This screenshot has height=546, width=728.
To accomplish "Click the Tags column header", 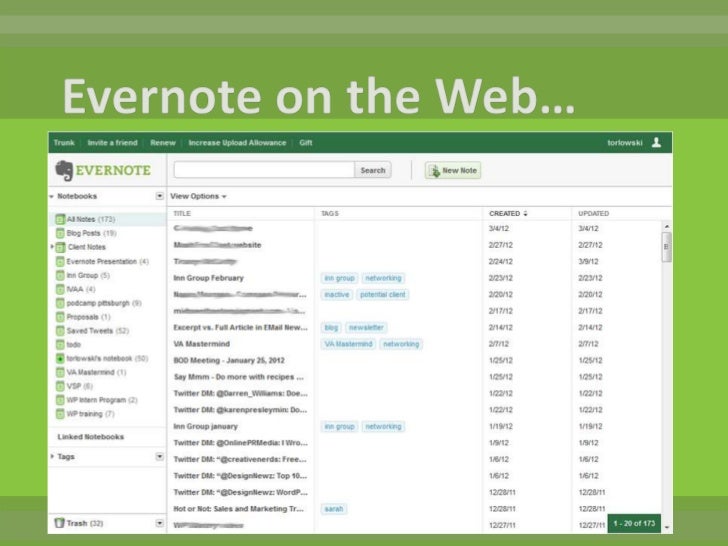I will [330, 214].
